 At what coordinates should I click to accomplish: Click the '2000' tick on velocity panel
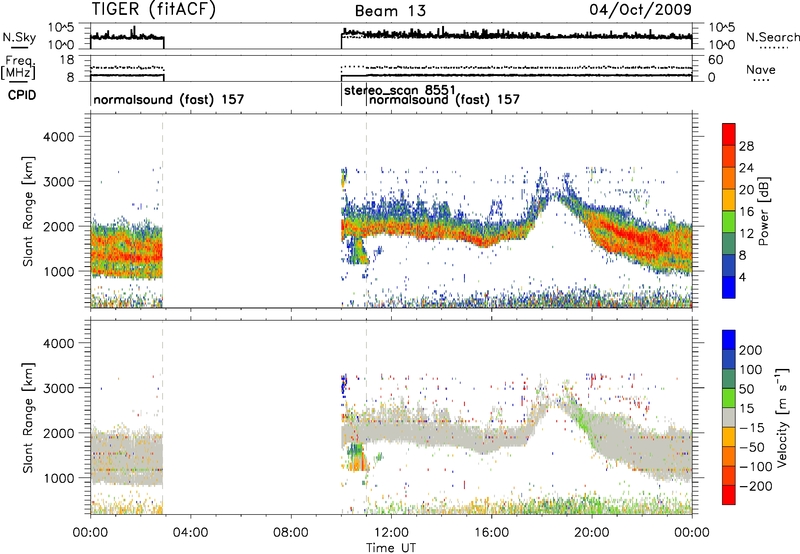pos(58,433)
